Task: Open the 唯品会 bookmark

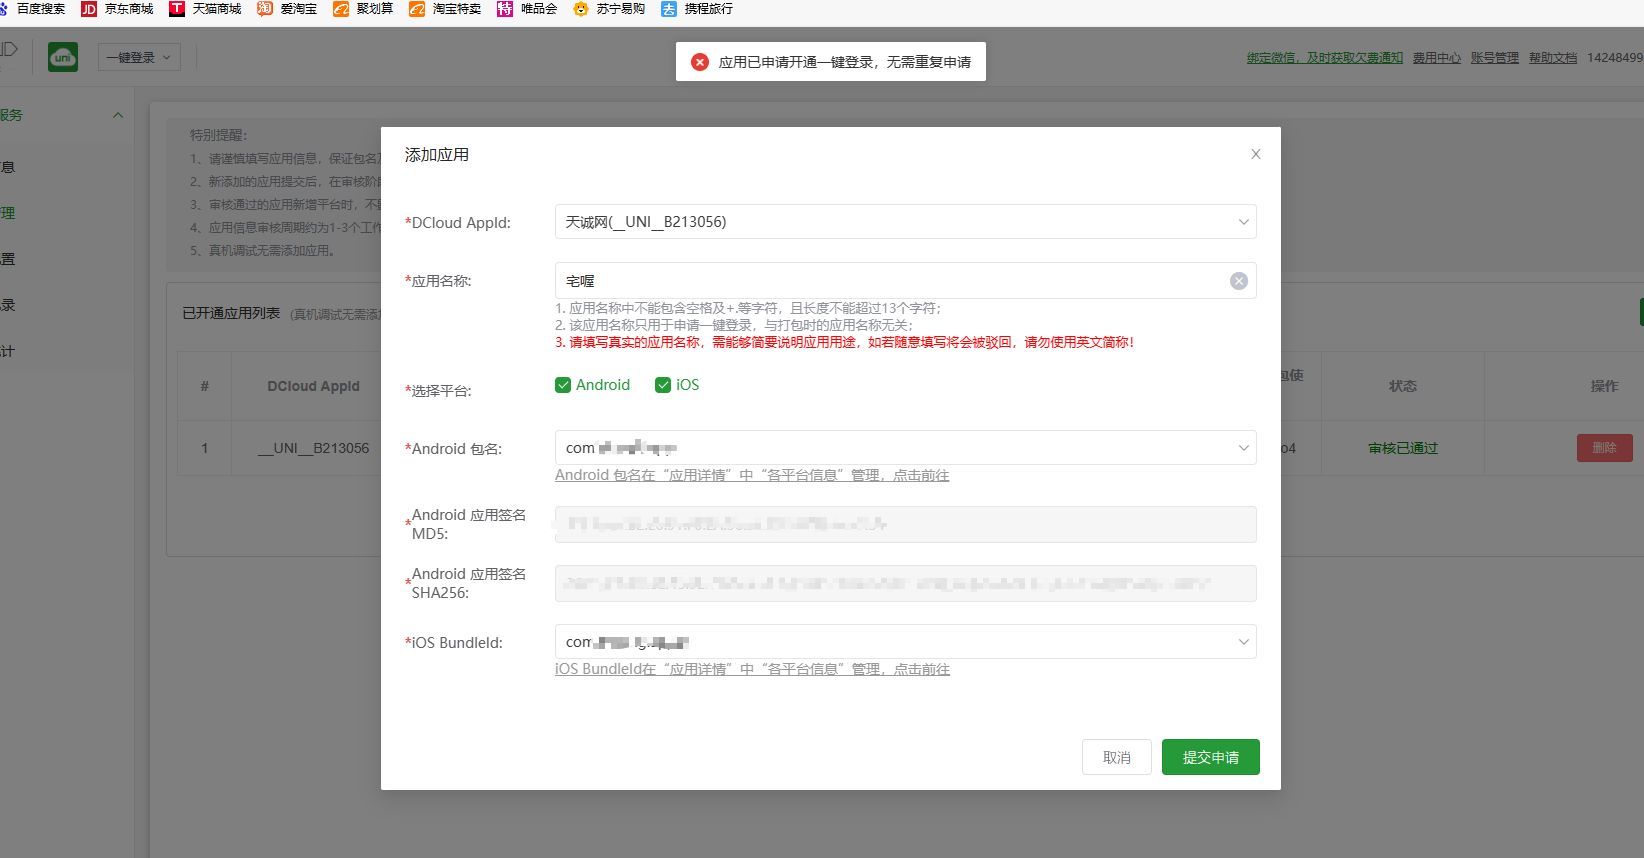Action: pyautogui.click(x=528, y=9)
